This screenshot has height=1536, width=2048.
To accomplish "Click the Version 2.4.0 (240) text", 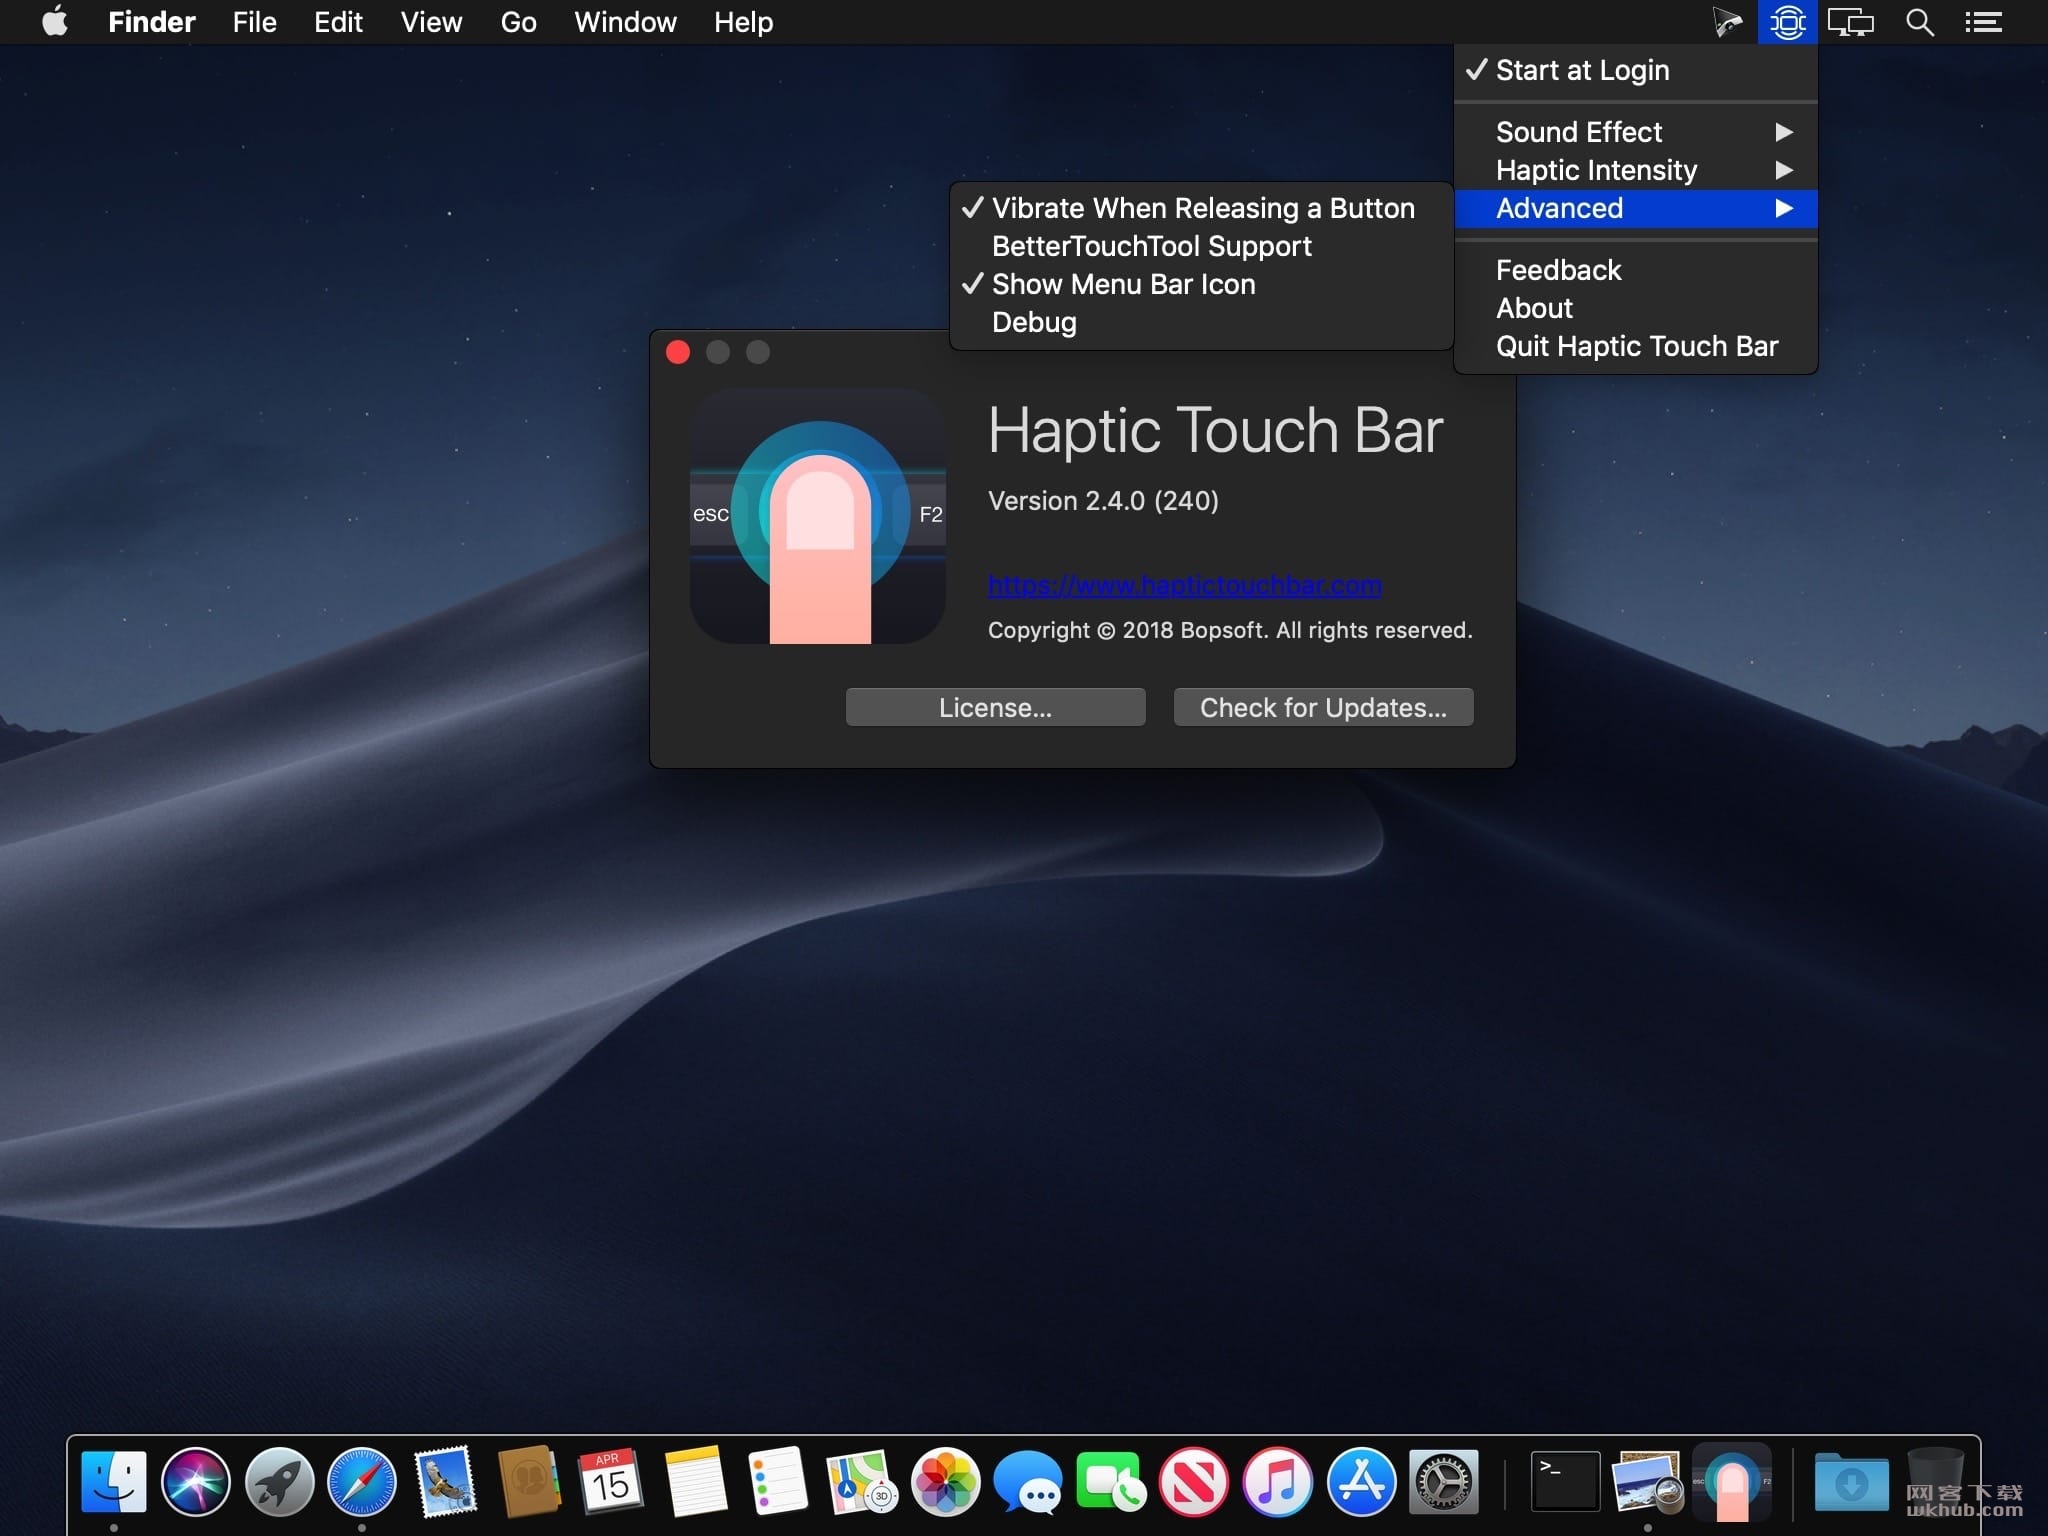I will coord(1103,501).
